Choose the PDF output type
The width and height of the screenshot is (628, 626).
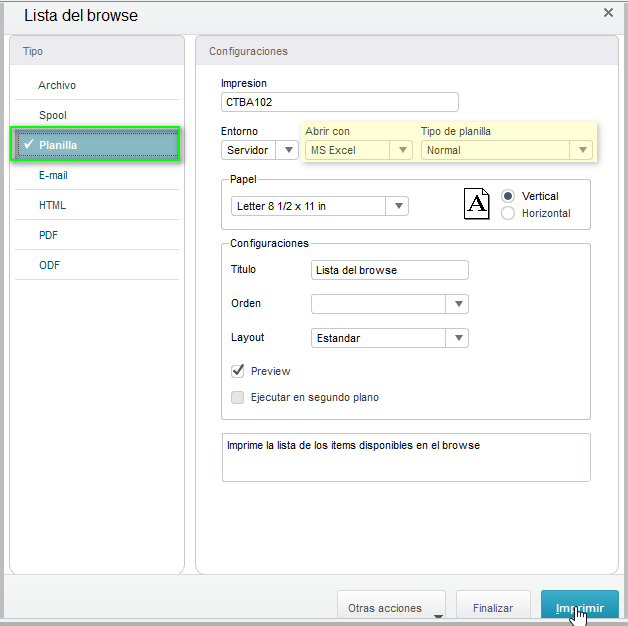pyautogui.click(x=97, y=235)
